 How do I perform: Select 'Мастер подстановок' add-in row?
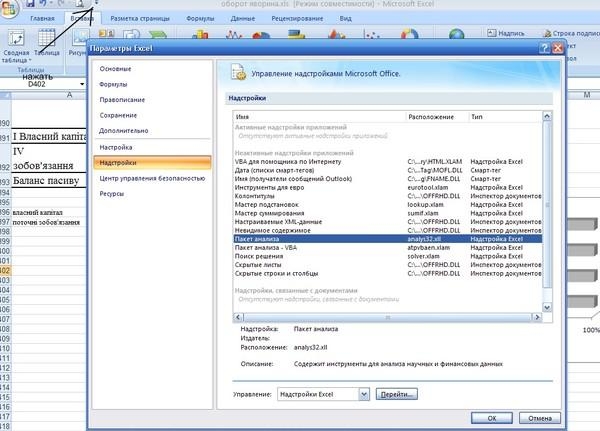[388, 205]
